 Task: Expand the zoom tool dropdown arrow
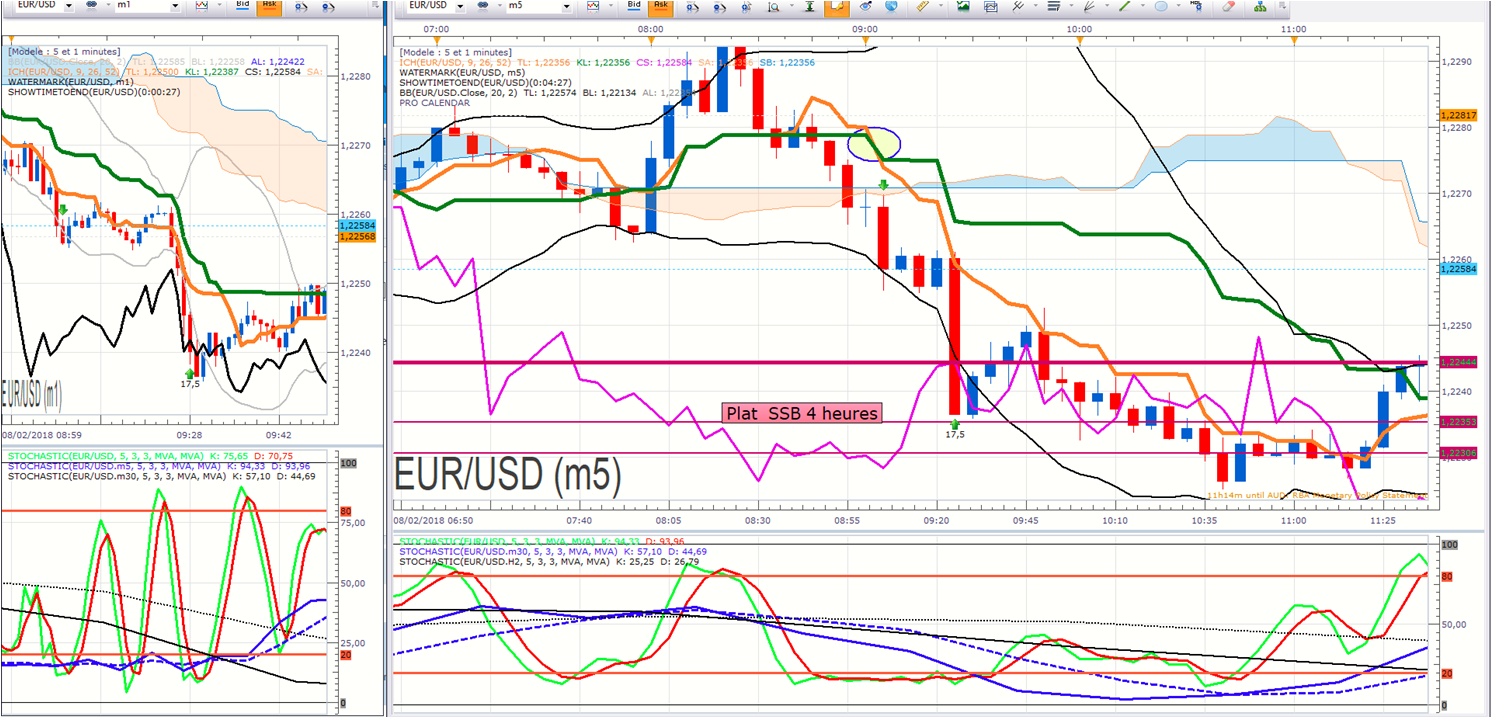(791, 6)
